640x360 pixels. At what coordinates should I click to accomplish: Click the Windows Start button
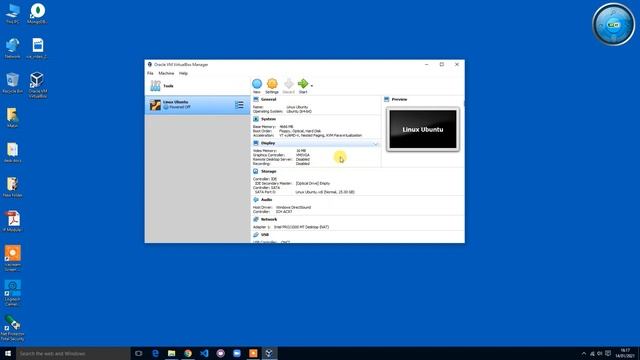[x=8, y=353]
